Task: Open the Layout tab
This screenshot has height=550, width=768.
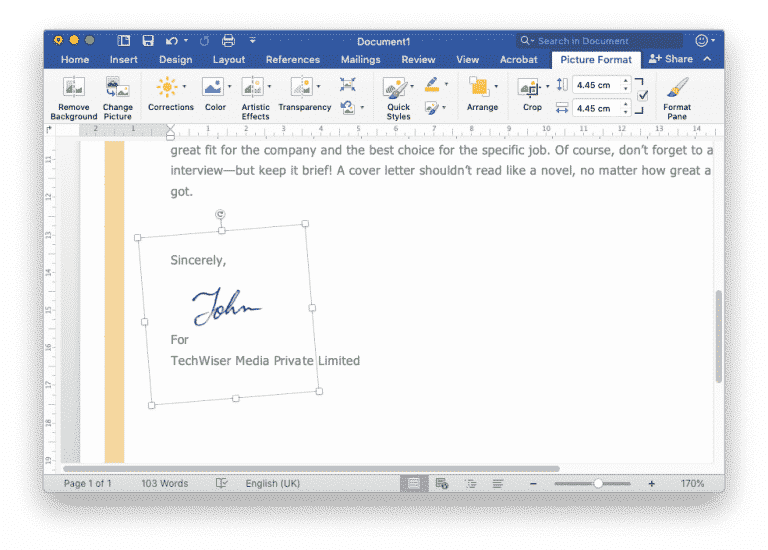Action: [229, 59]
